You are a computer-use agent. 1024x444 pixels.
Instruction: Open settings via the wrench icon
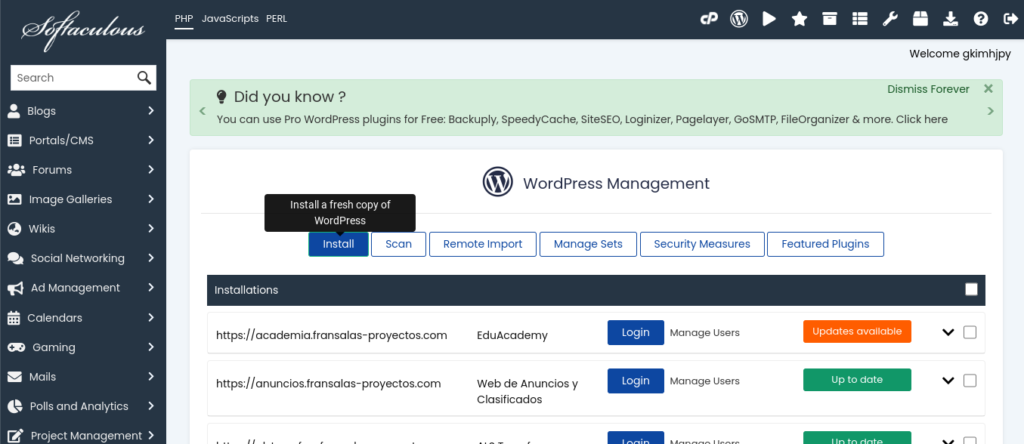[890, 19]
